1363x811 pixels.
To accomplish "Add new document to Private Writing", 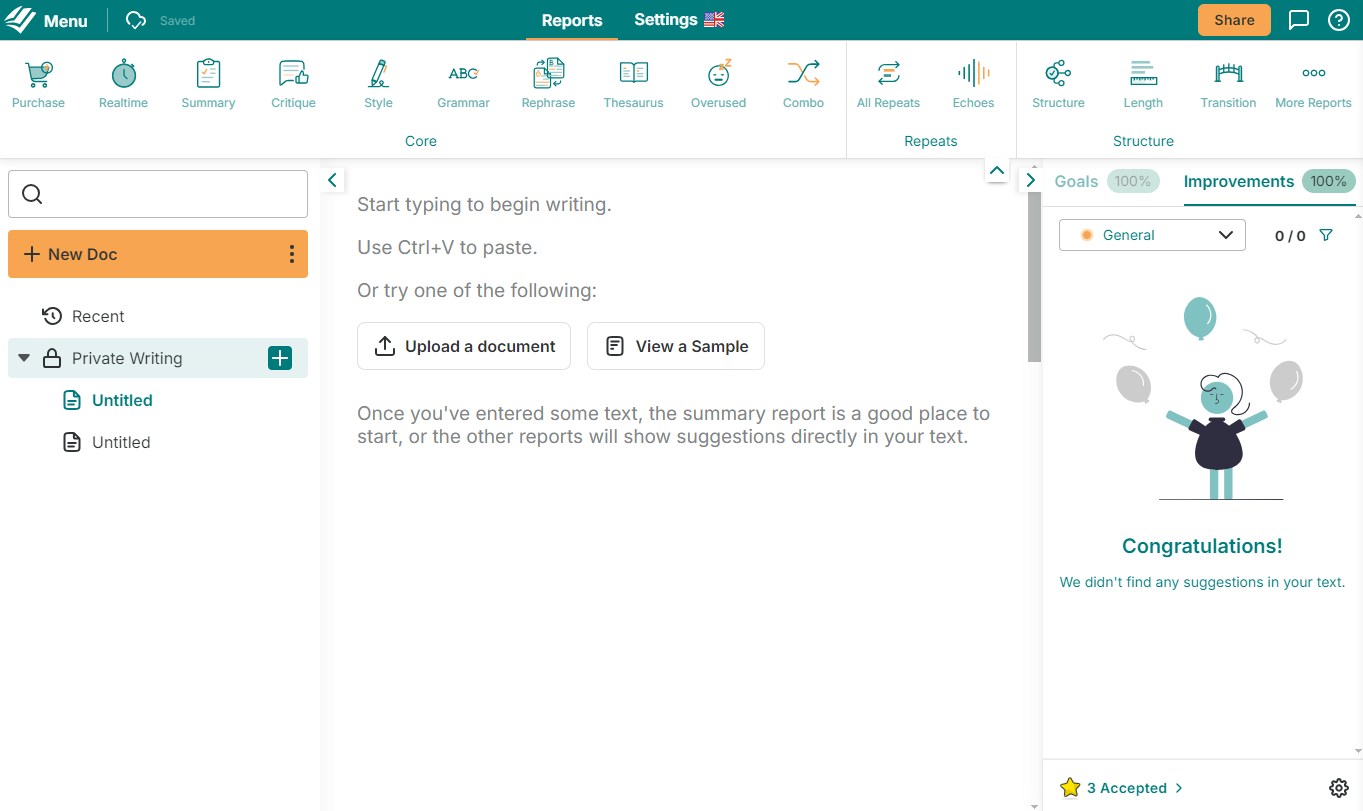I will pos(280,358).
